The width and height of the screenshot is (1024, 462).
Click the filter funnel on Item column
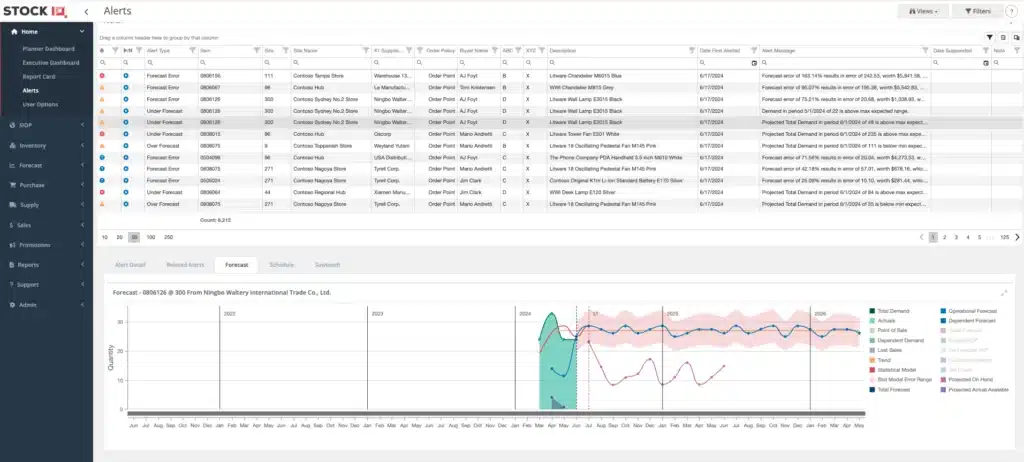point(257,50)
